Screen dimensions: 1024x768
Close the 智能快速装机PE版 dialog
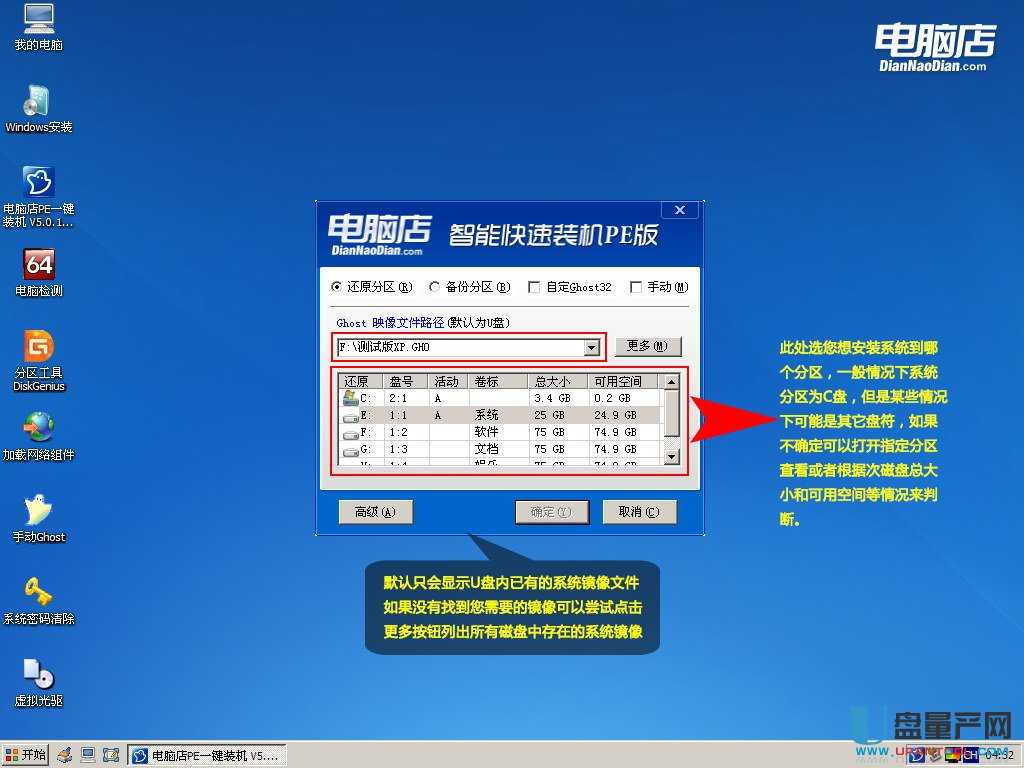(x=680, y=210)
